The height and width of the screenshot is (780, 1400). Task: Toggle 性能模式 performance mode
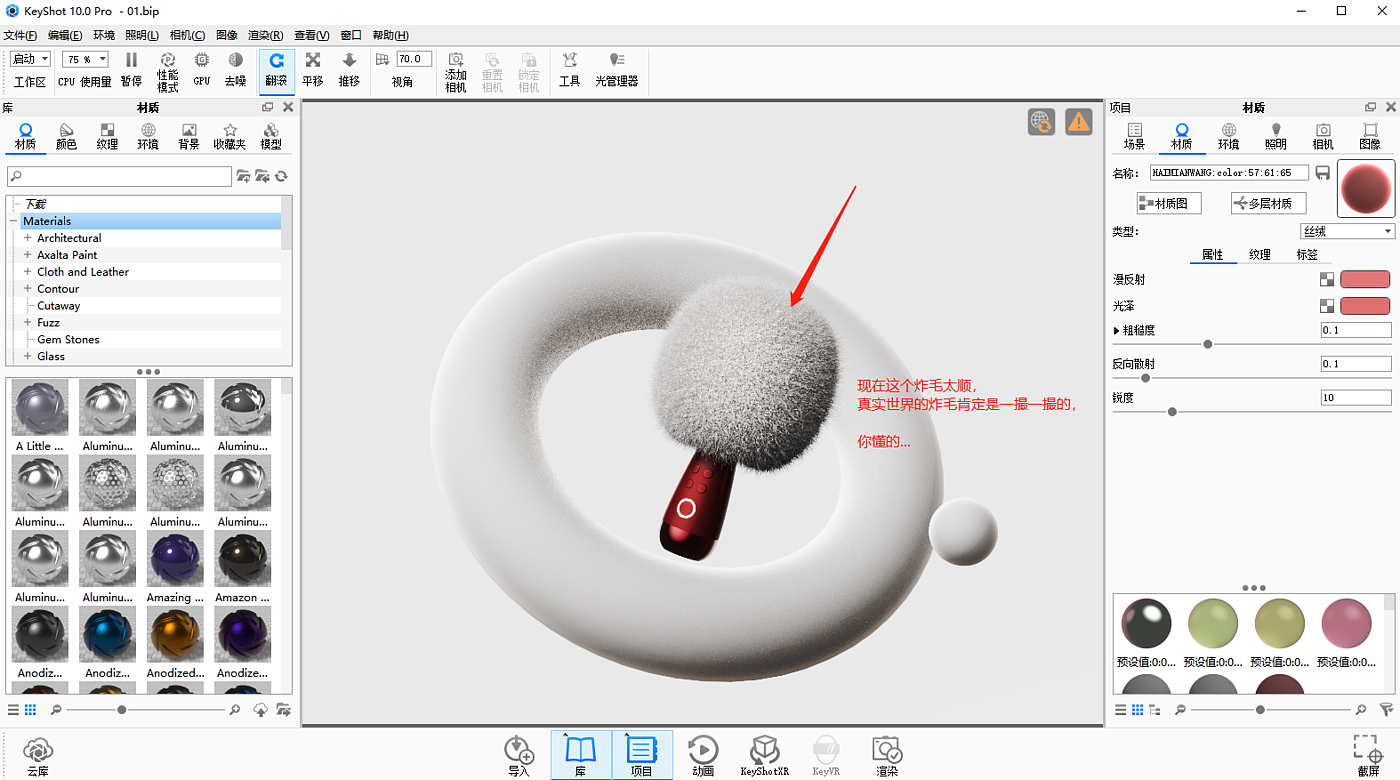tap(168, 62)
